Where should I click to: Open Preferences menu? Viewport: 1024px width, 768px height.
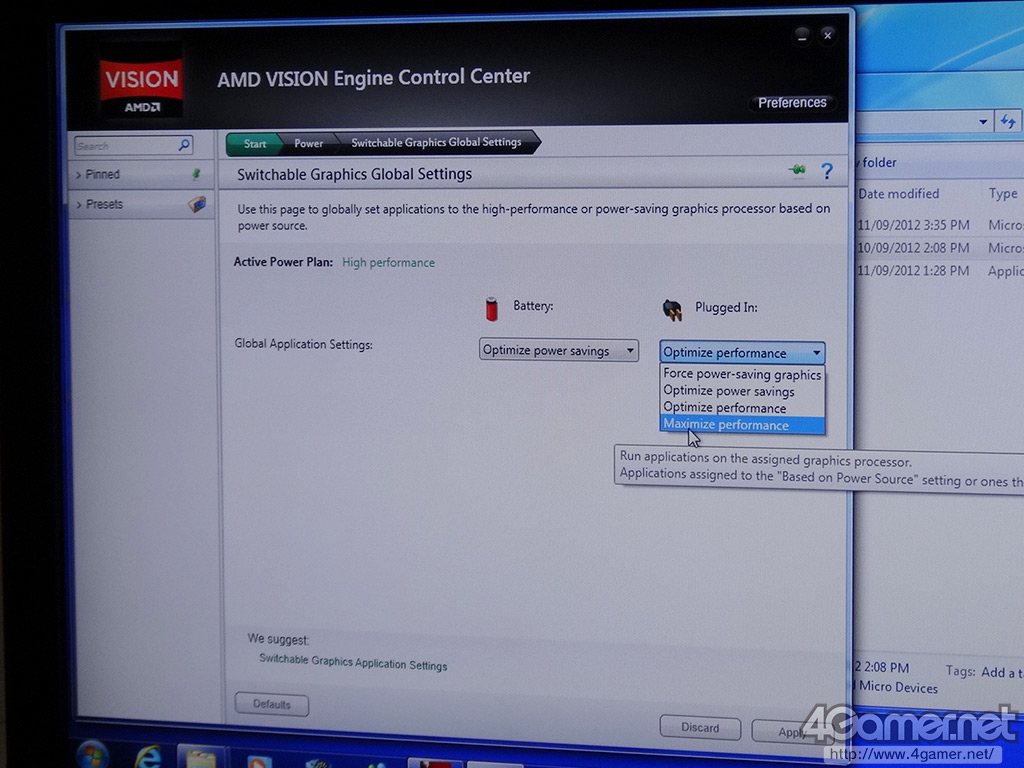(x=792, y=103)
